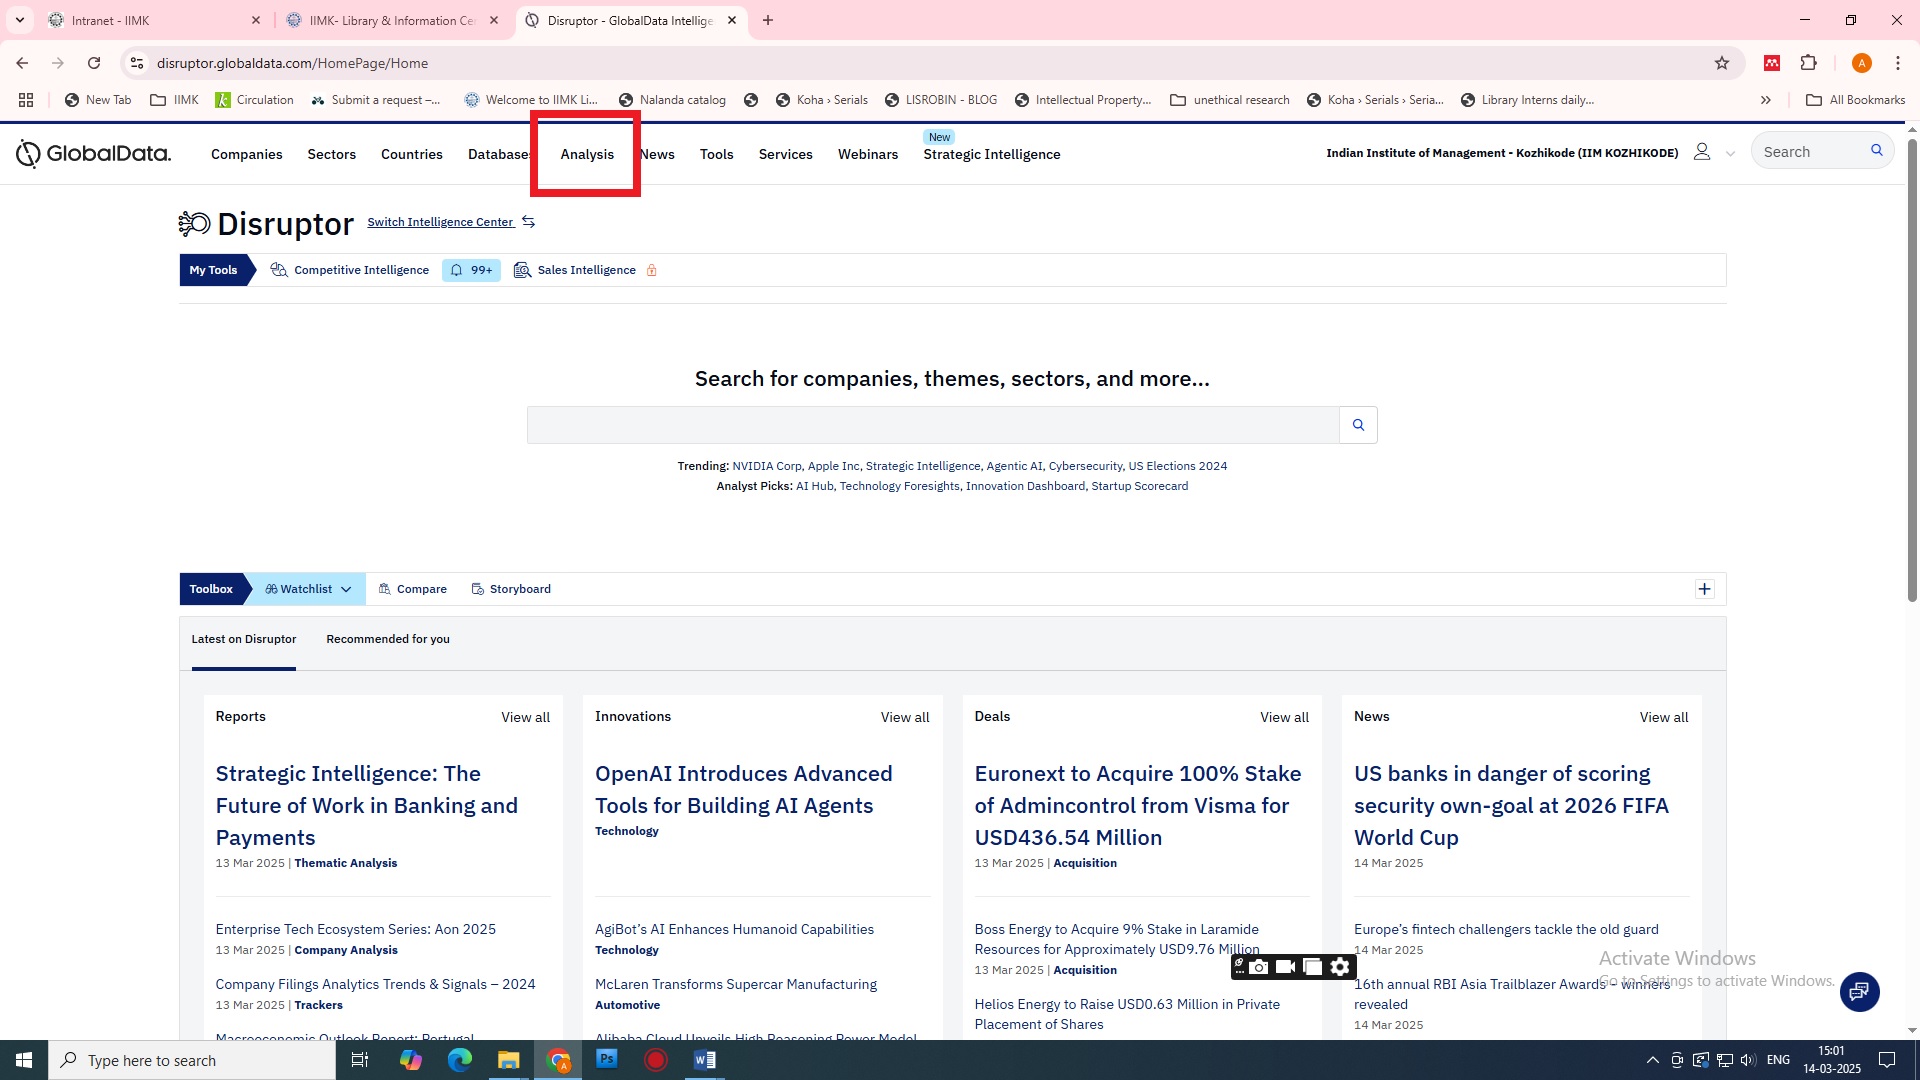Show the hidden bookmarks overflow chevron
The height and width of the screenshot is (1080, 1920).
tap(1766, 100)
